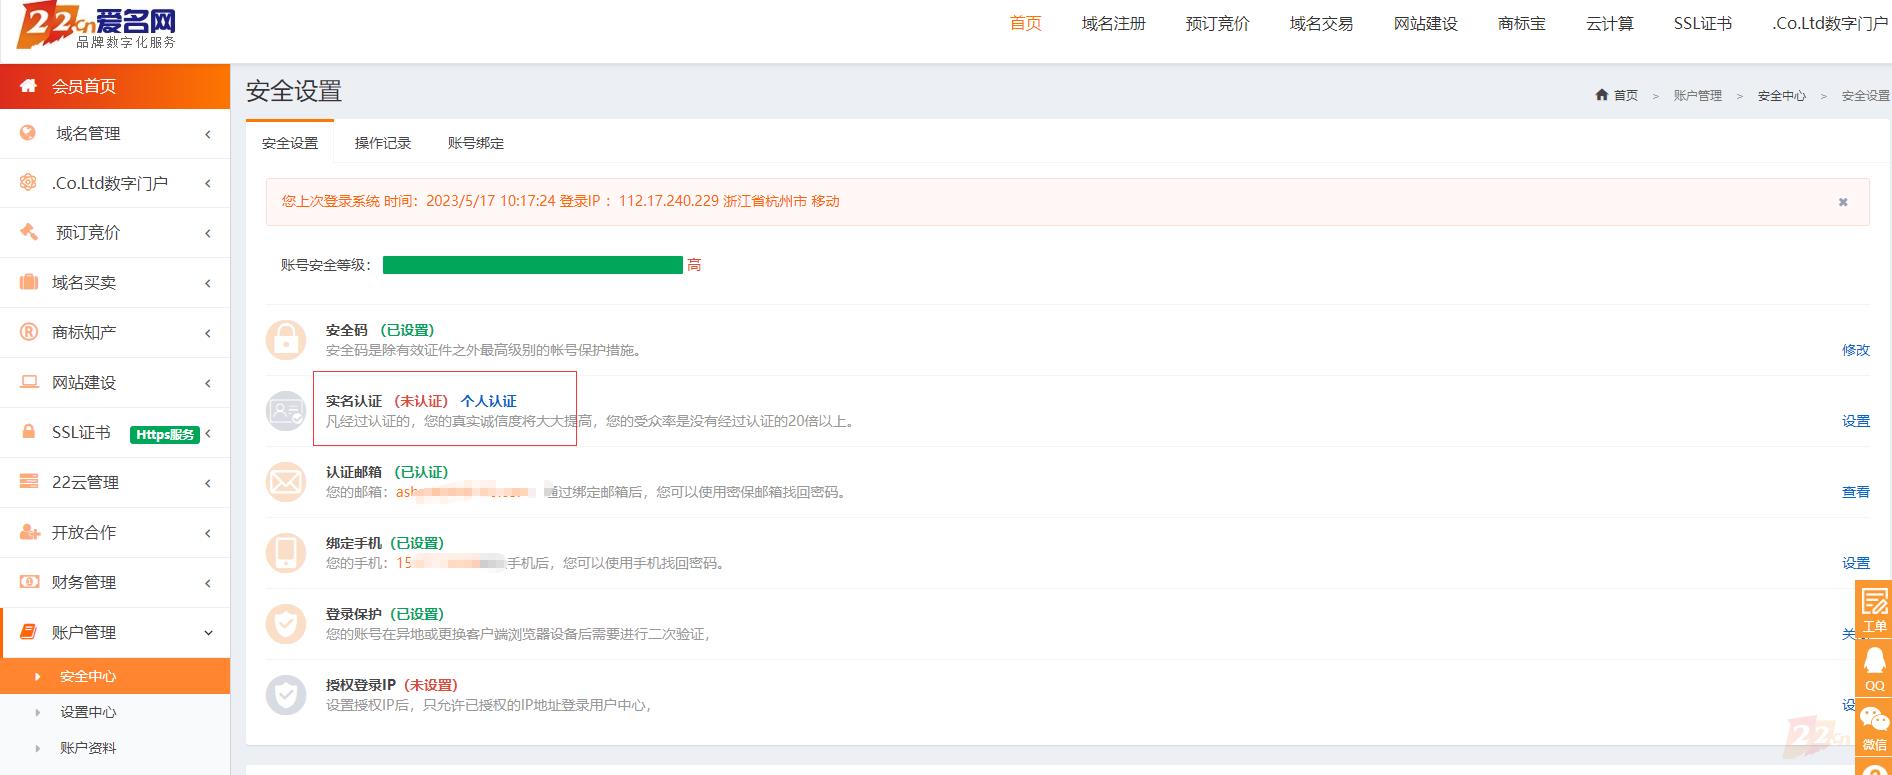Screen dimensions: 1892x775
Task: Click 账户管理 in the breadcrumb
Action: pos(1698,96)
